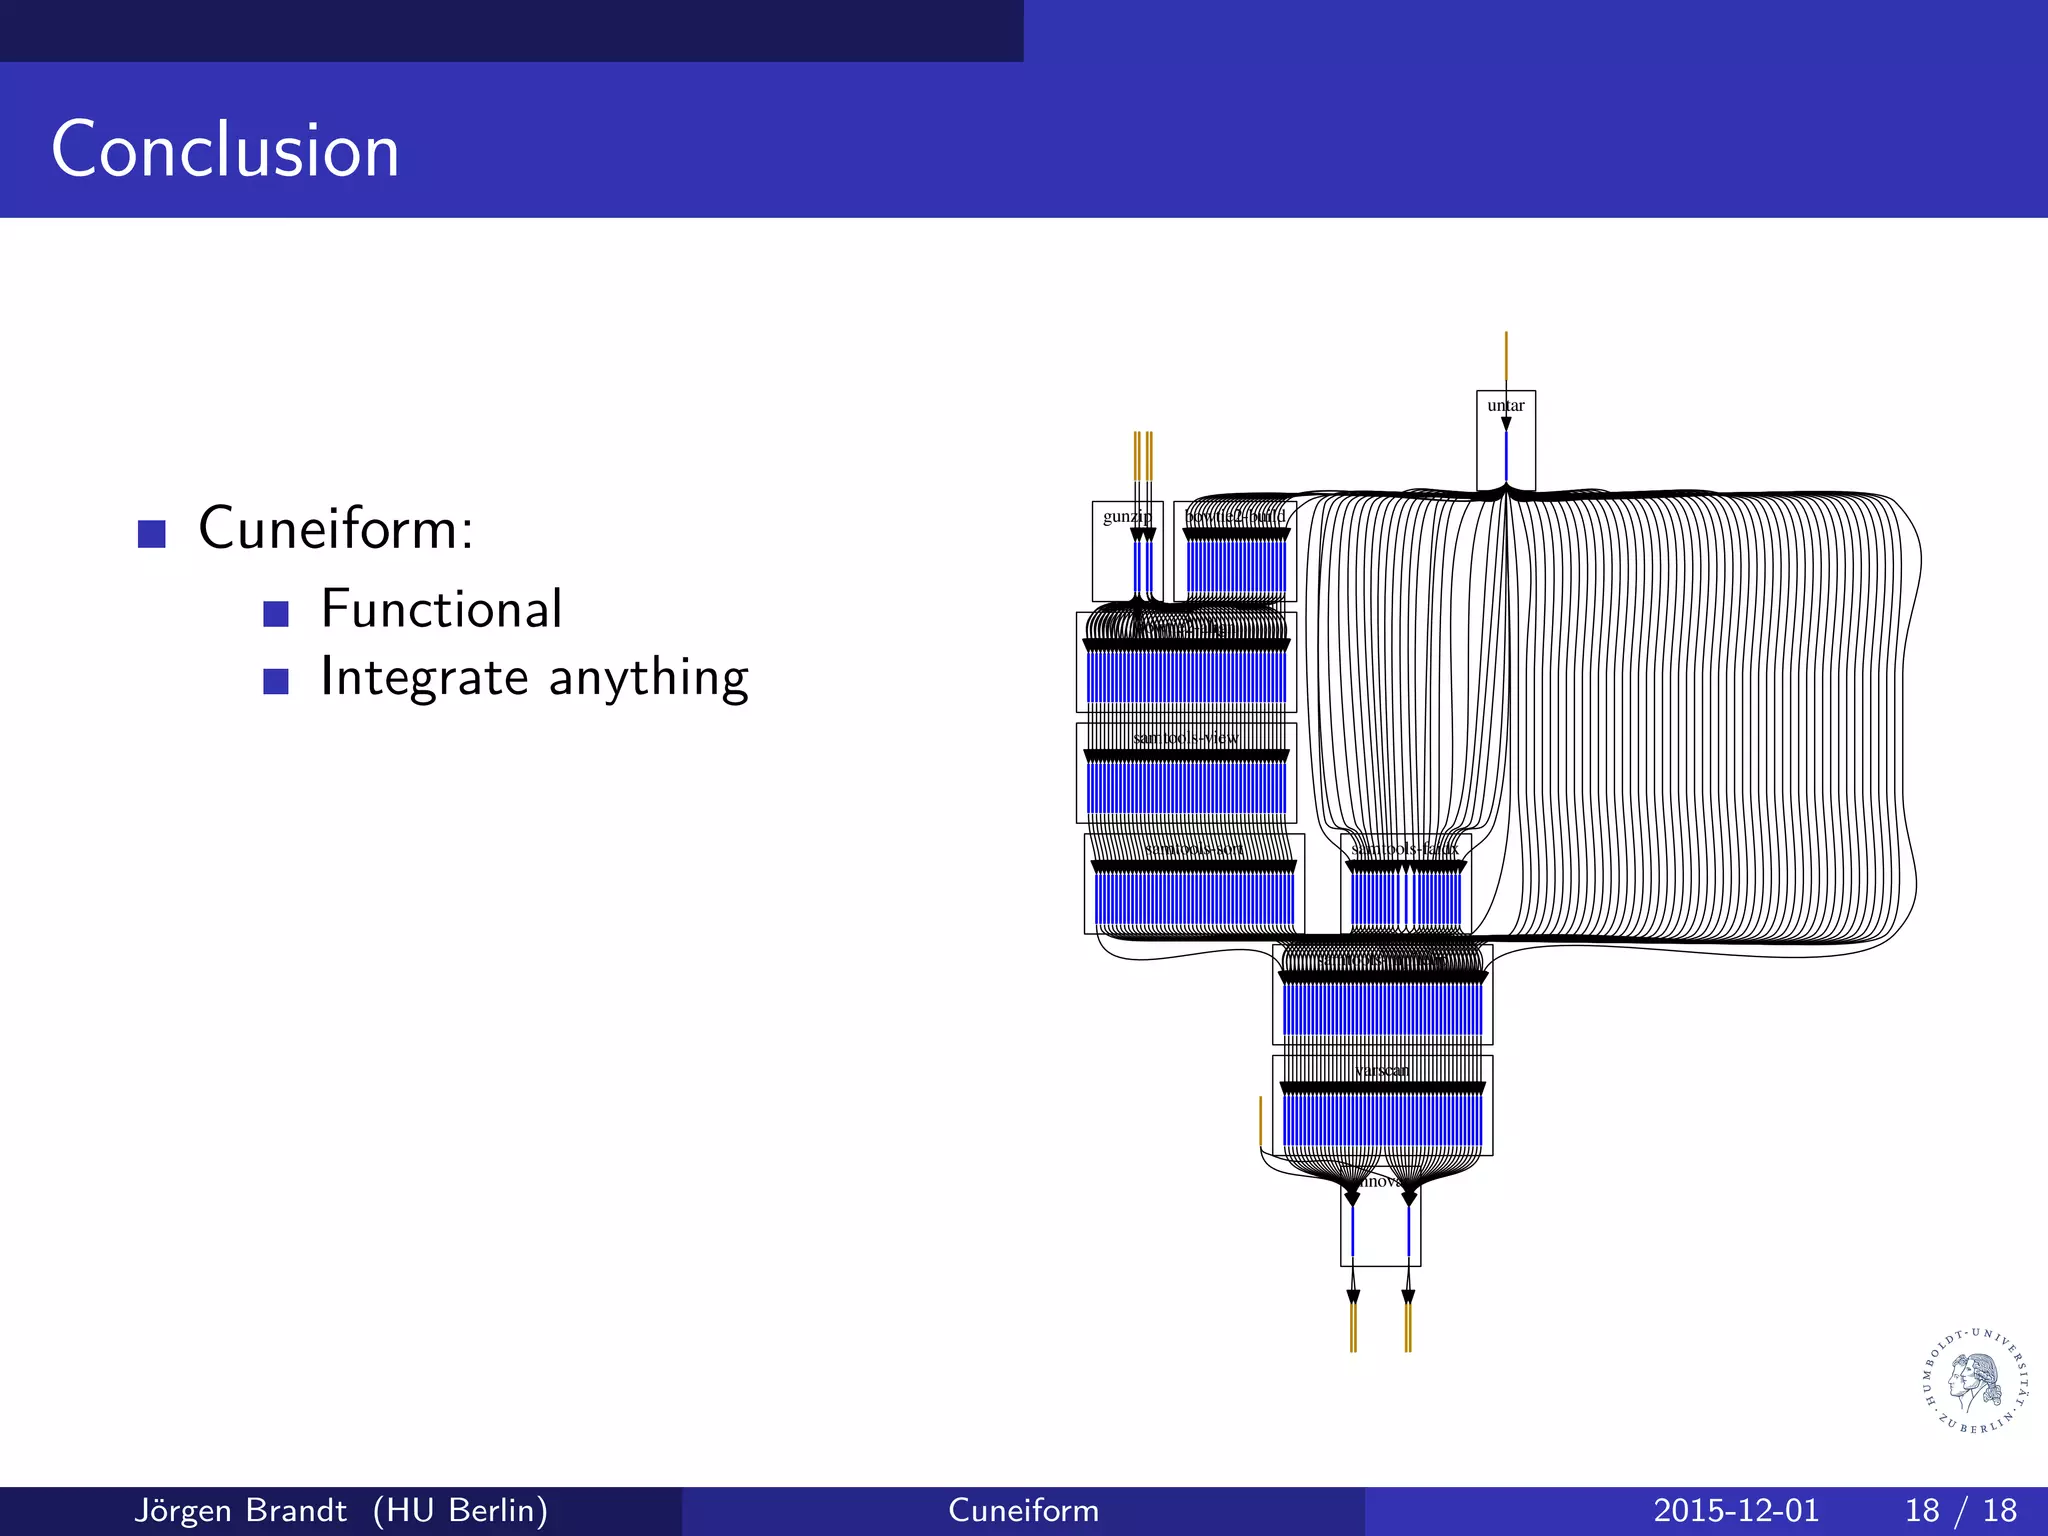Click the Conclusion slide title
The width and height of the screenshot is (2048, 1536).
click(x=225, y=150)
